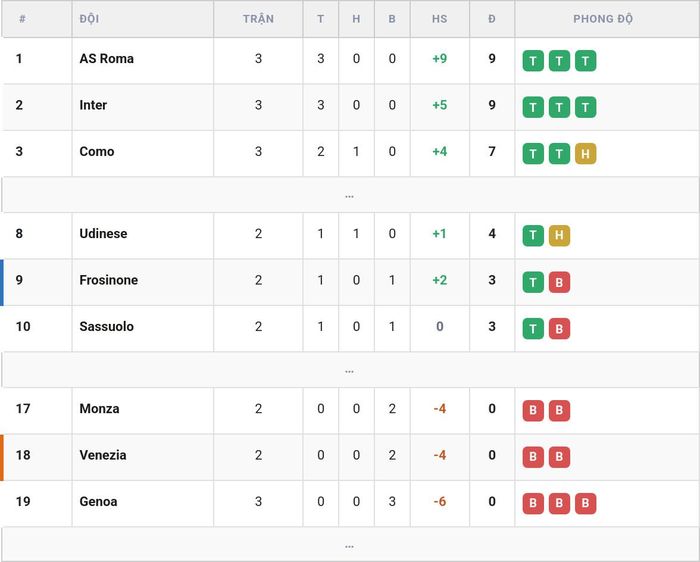Click Genoa's third red B form badge
This screenshot has width=700, height=562.
586,504
